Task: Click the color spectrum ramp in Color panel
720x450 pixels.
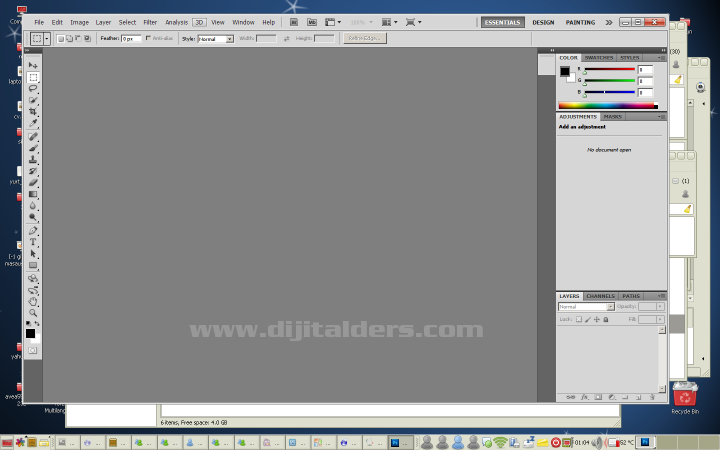Action: click(x=608, y=106)
